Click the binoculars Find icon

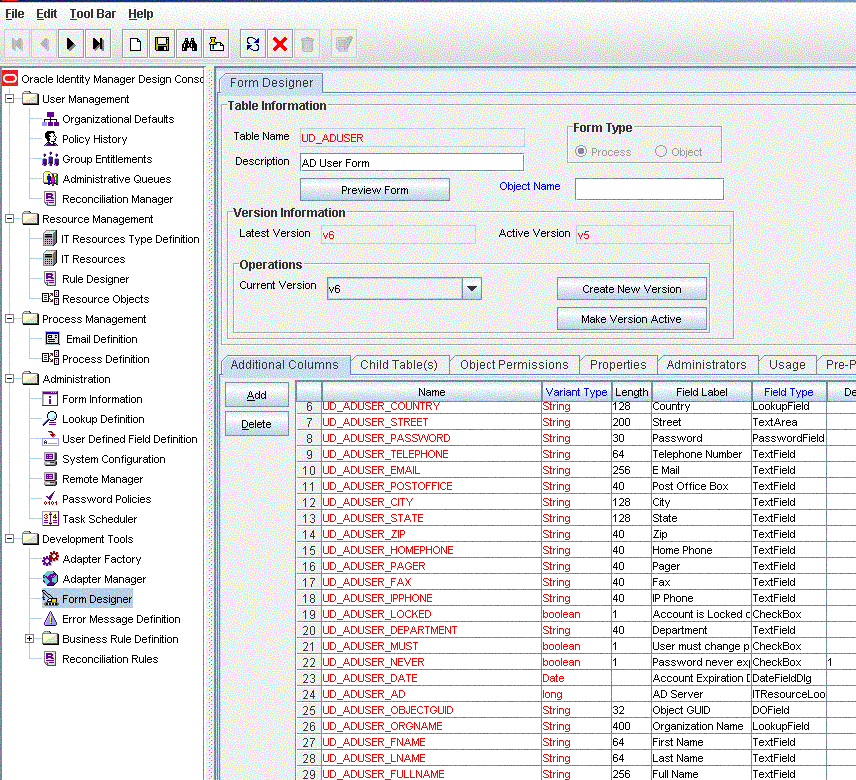(x=189, y=44)
